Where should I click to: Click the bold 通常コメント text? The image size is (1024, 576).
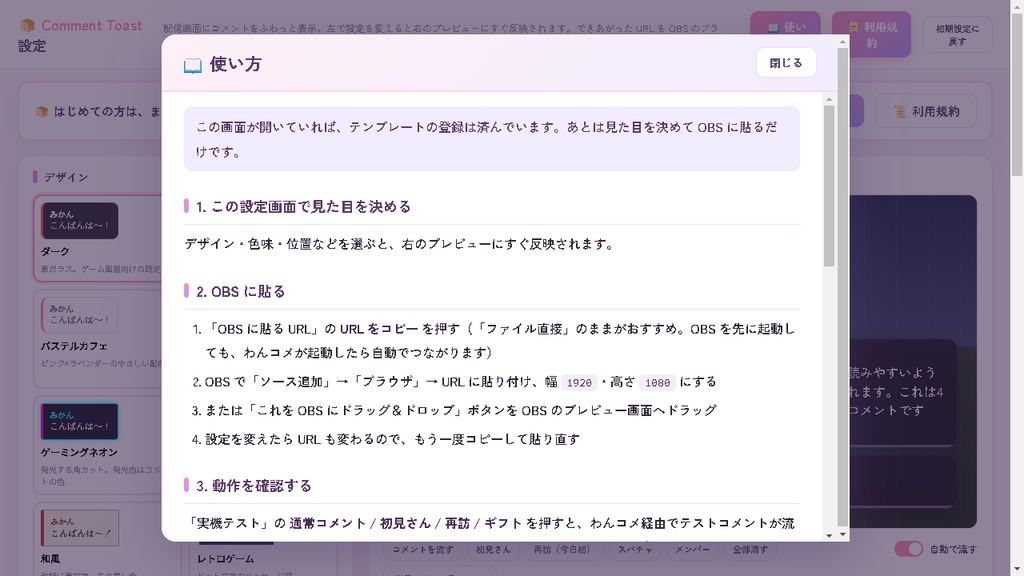(328, 523)
